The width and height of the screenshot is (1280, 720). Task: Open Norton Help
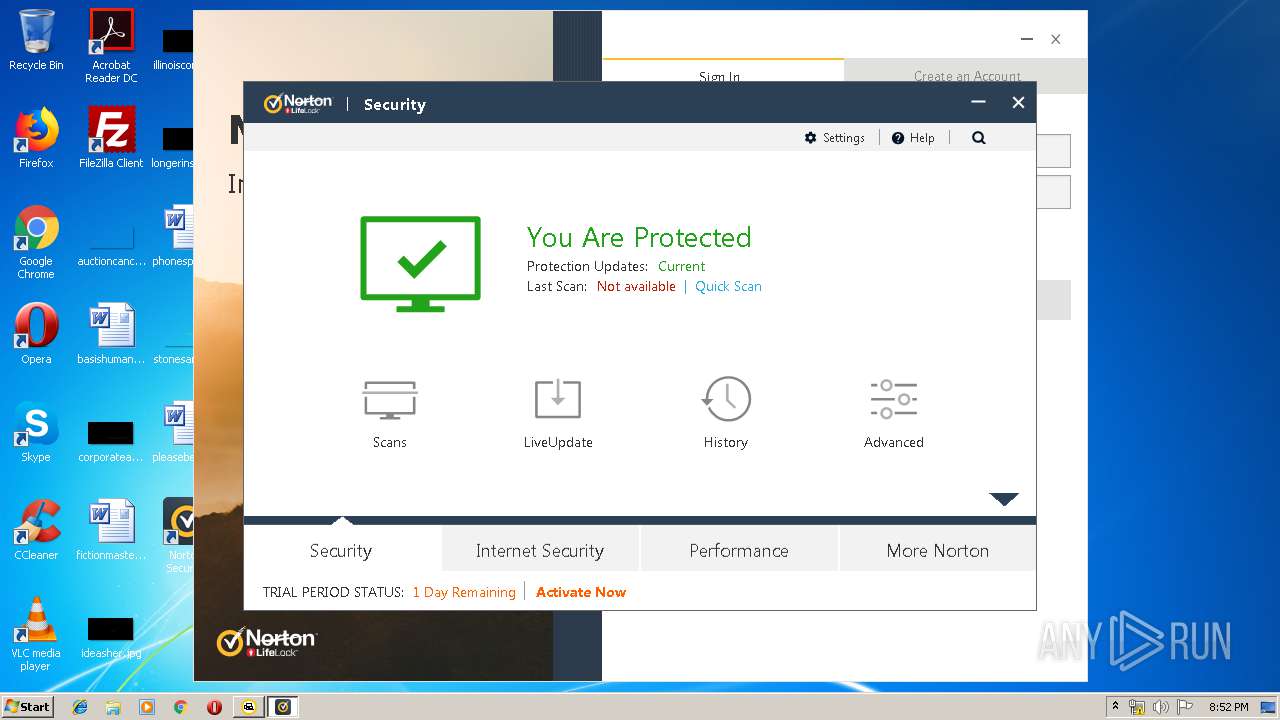click(913, 138)
